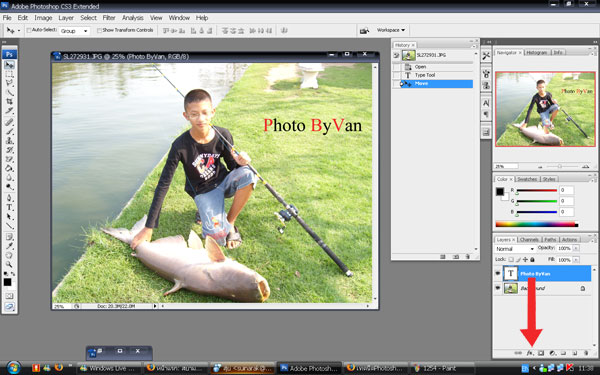The height and width of the screenshot is (375, 600).
Task: Open the Move tool preset picker arrow
Action: coord(19,31)
